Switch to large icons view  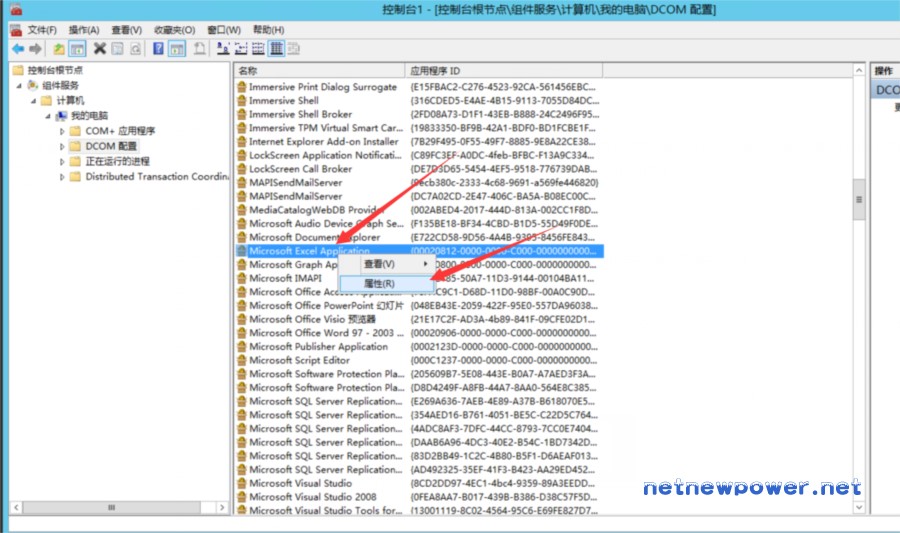223,49
